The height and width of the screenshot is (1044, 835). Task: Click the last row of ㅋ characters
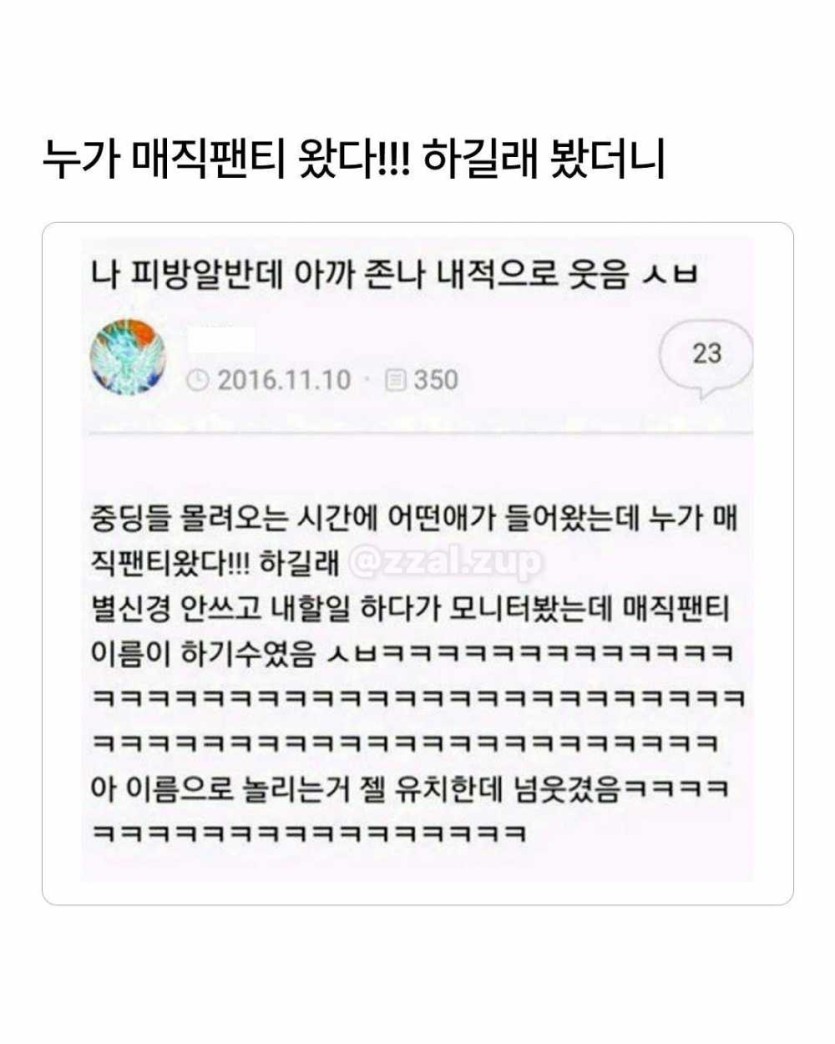coord(309,834)
